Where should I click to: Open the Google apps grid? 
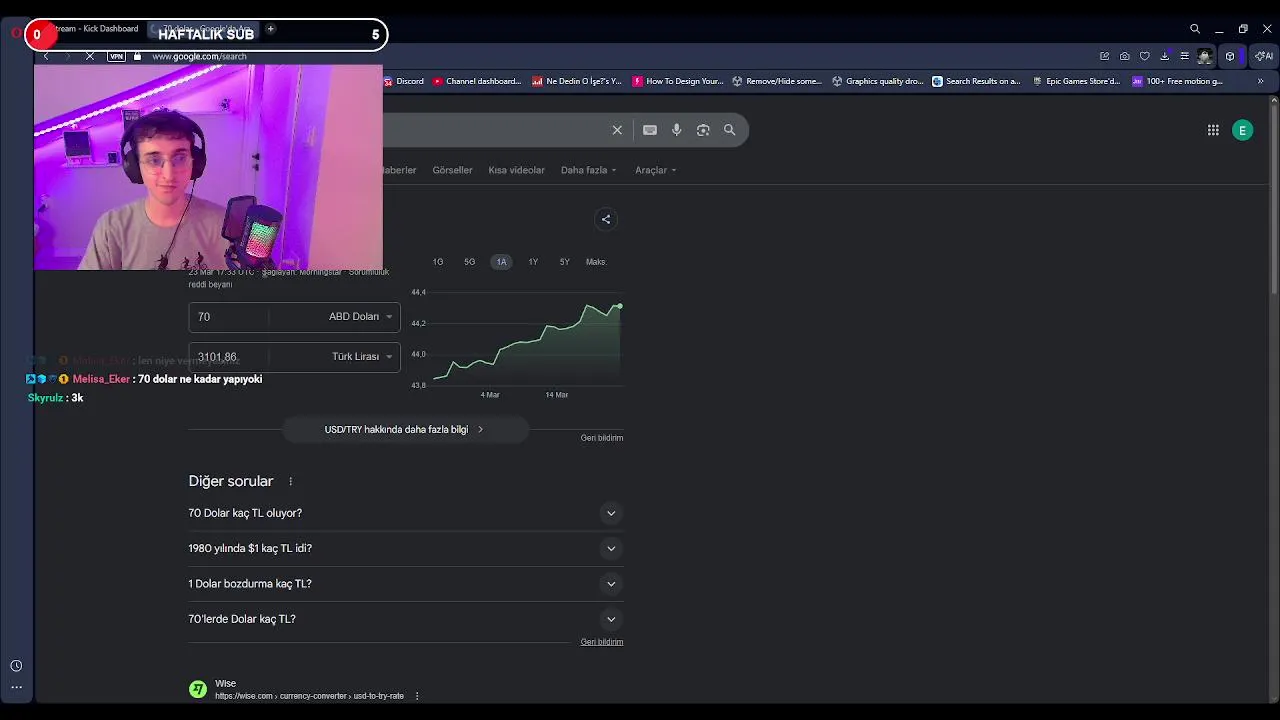click(1213, 130)
